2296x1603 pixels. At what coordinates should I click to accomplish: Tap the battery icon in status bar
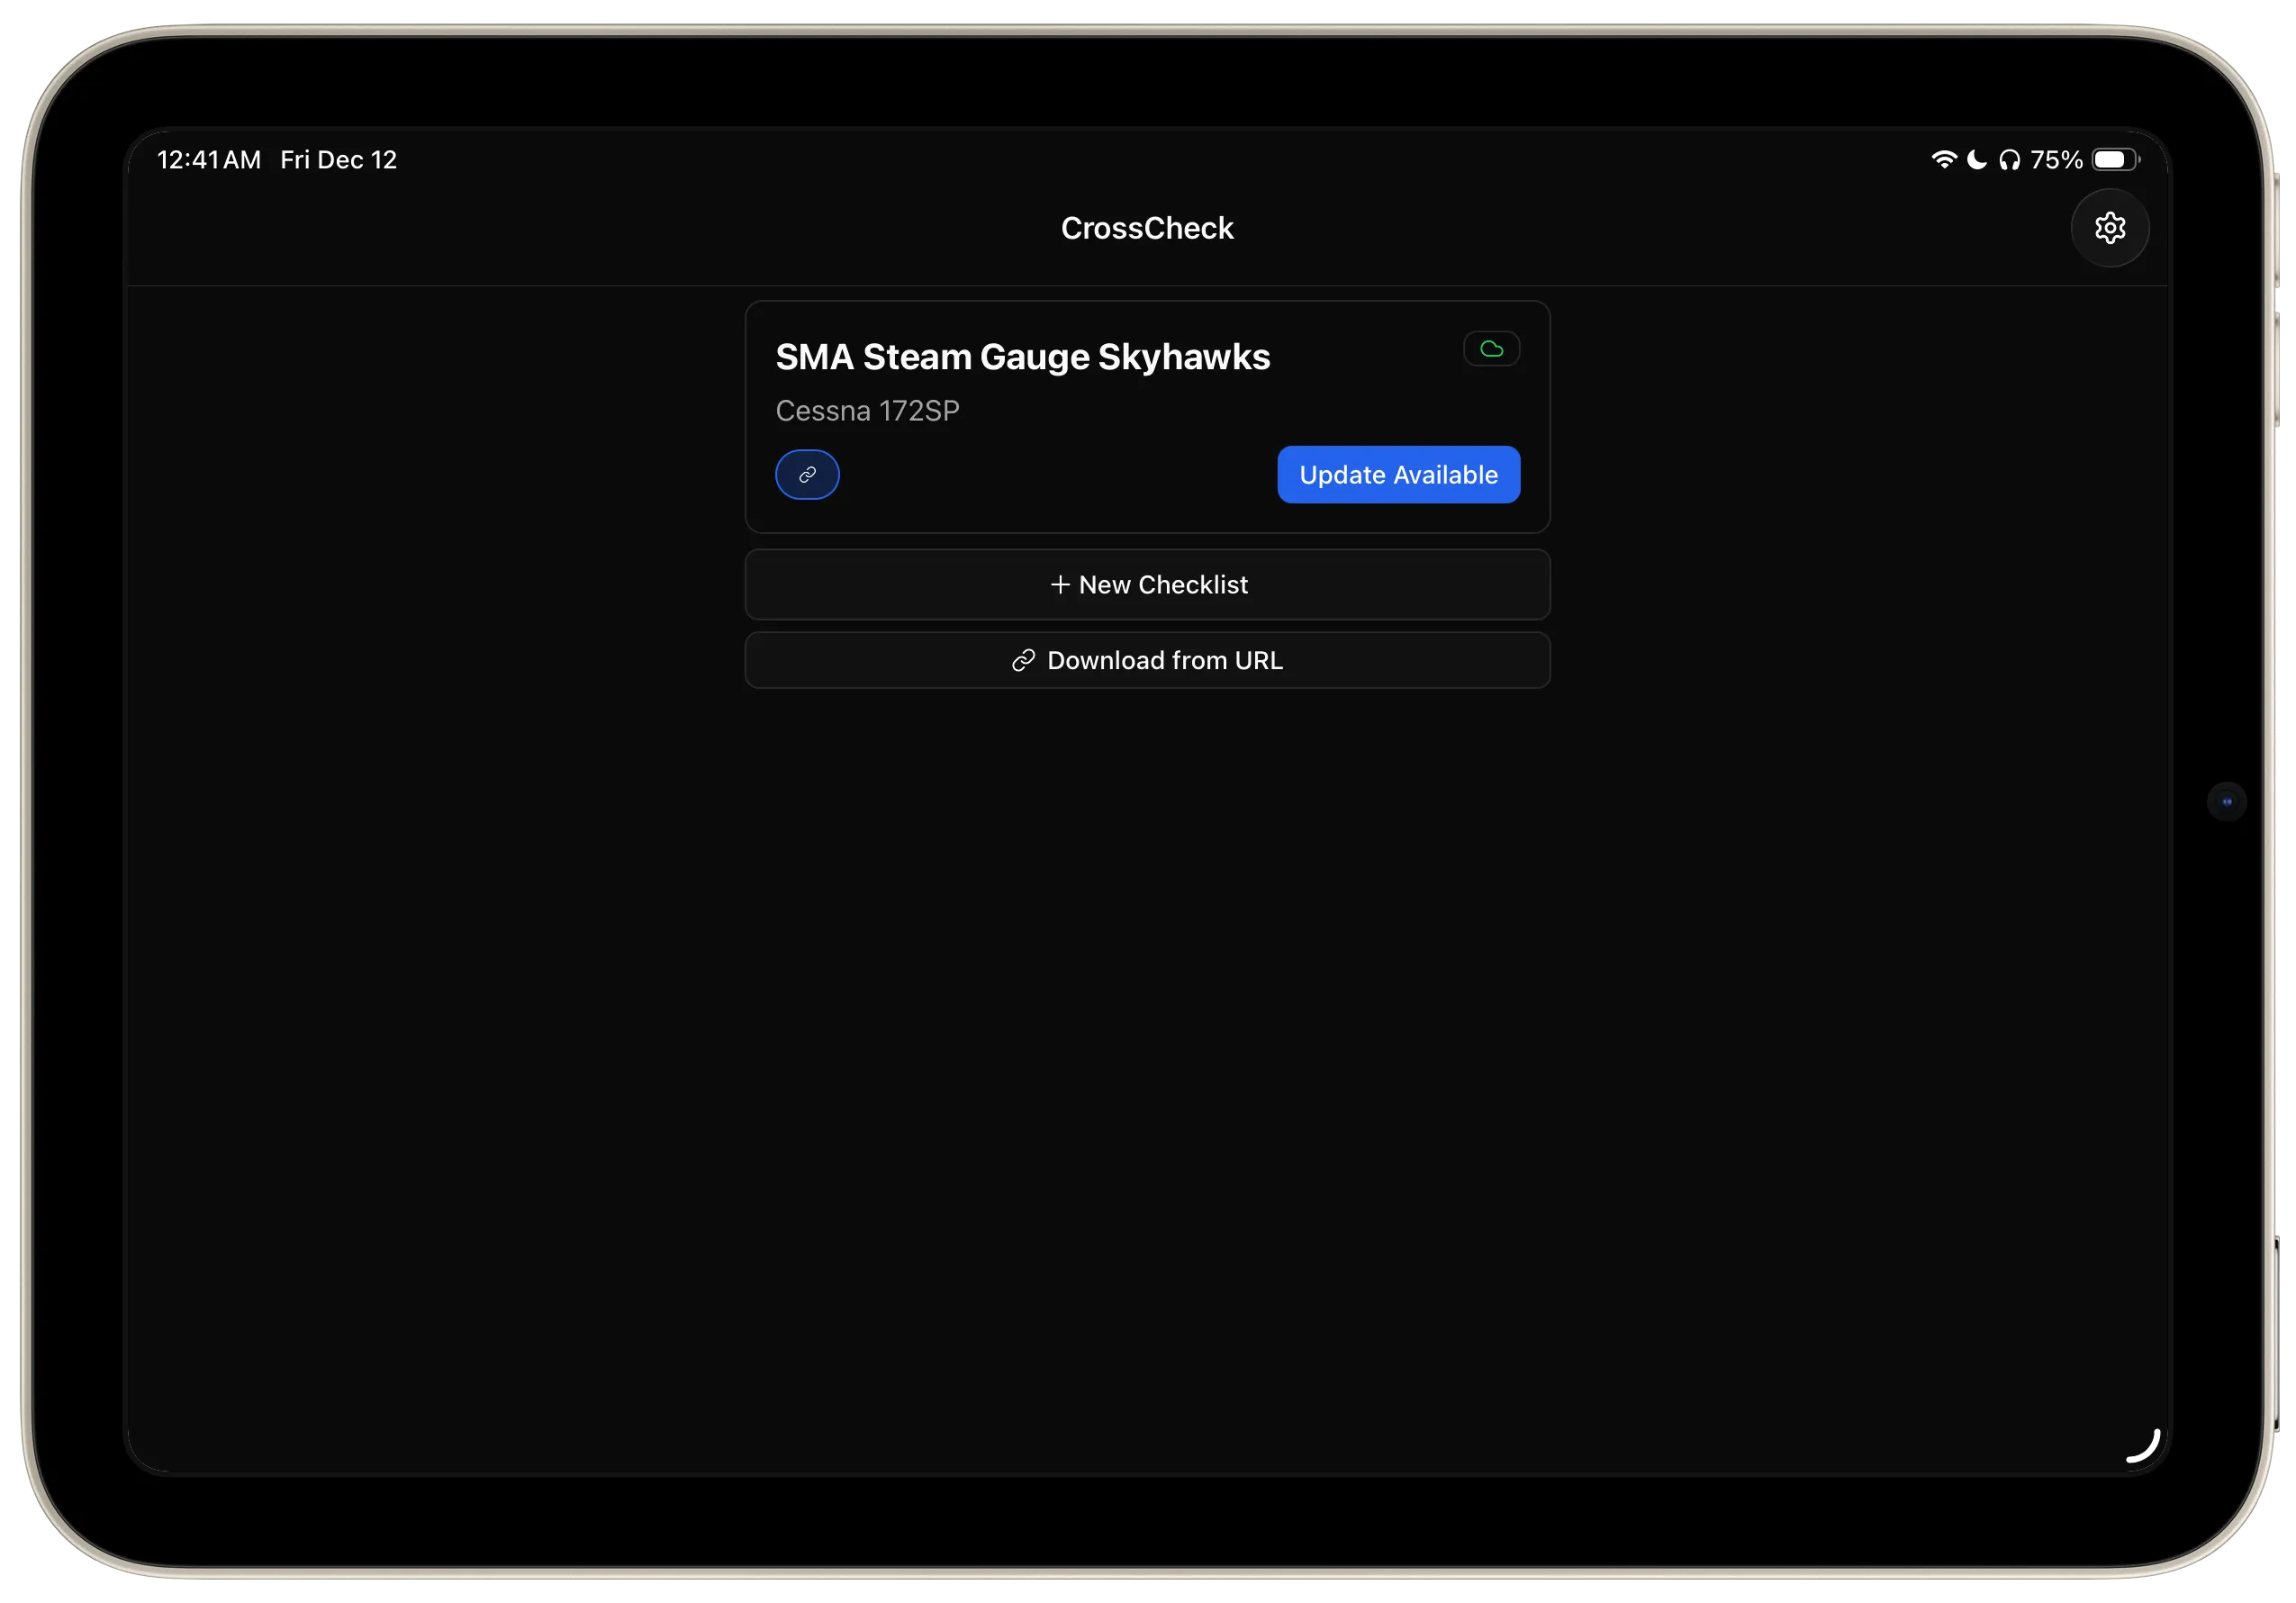click(x=2115, y=160)
